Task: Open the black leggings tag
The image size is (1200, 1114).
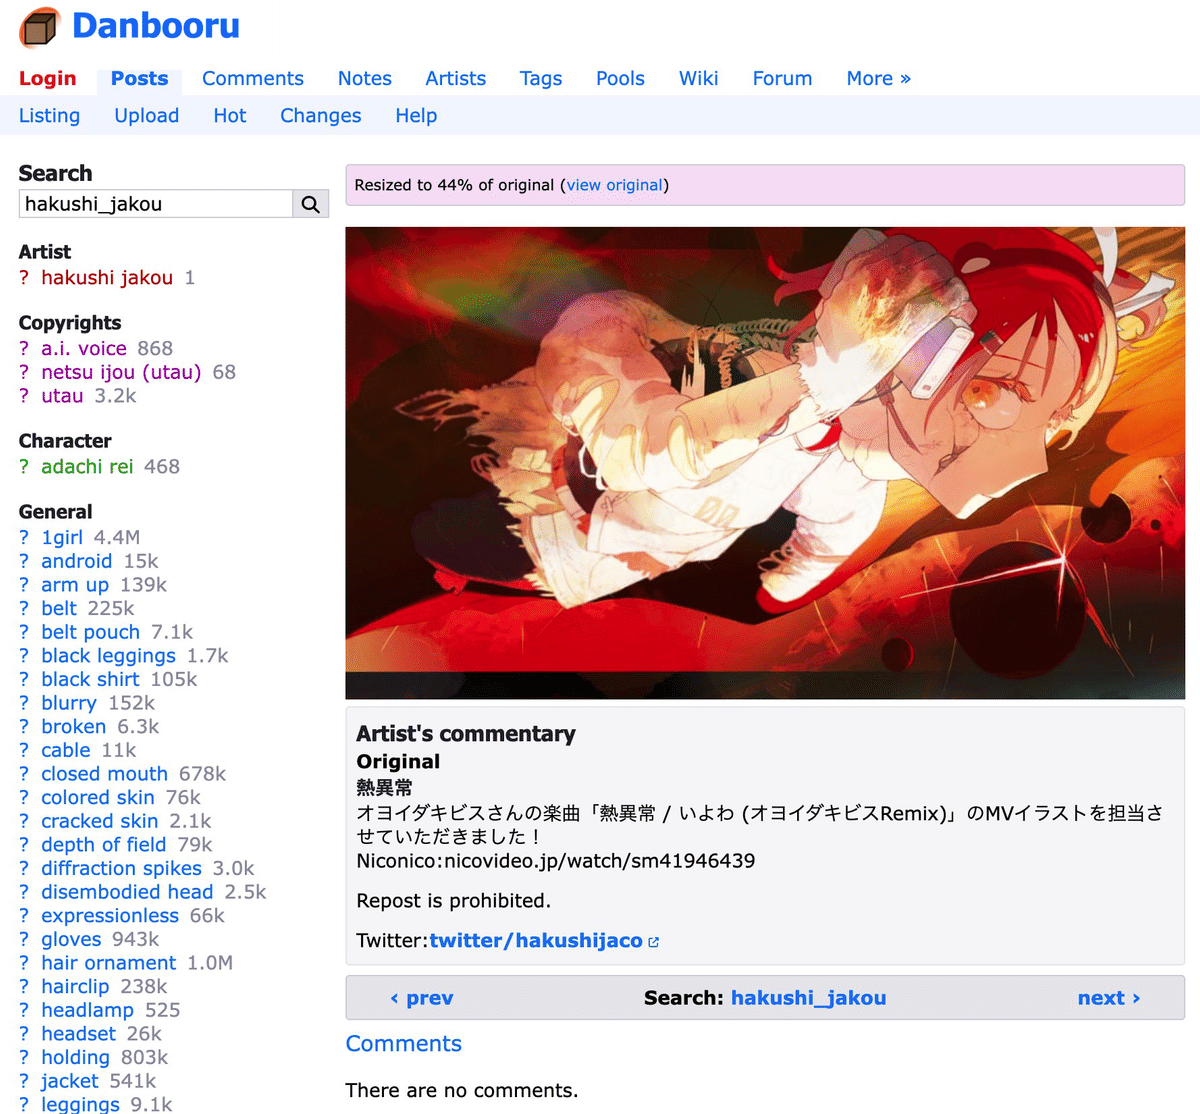Action: coord(108,656)
